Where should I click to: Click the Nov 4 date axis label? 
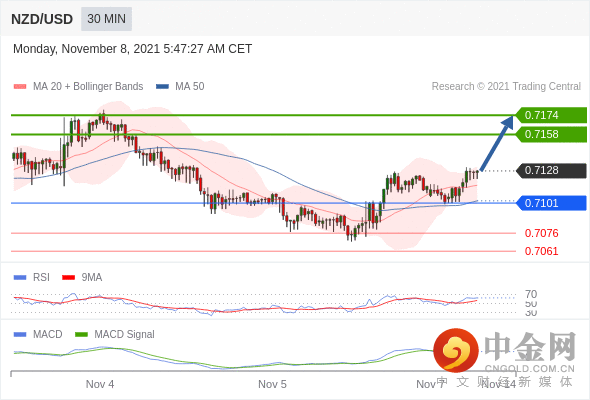pyautogui.click(x=100, y=384)
